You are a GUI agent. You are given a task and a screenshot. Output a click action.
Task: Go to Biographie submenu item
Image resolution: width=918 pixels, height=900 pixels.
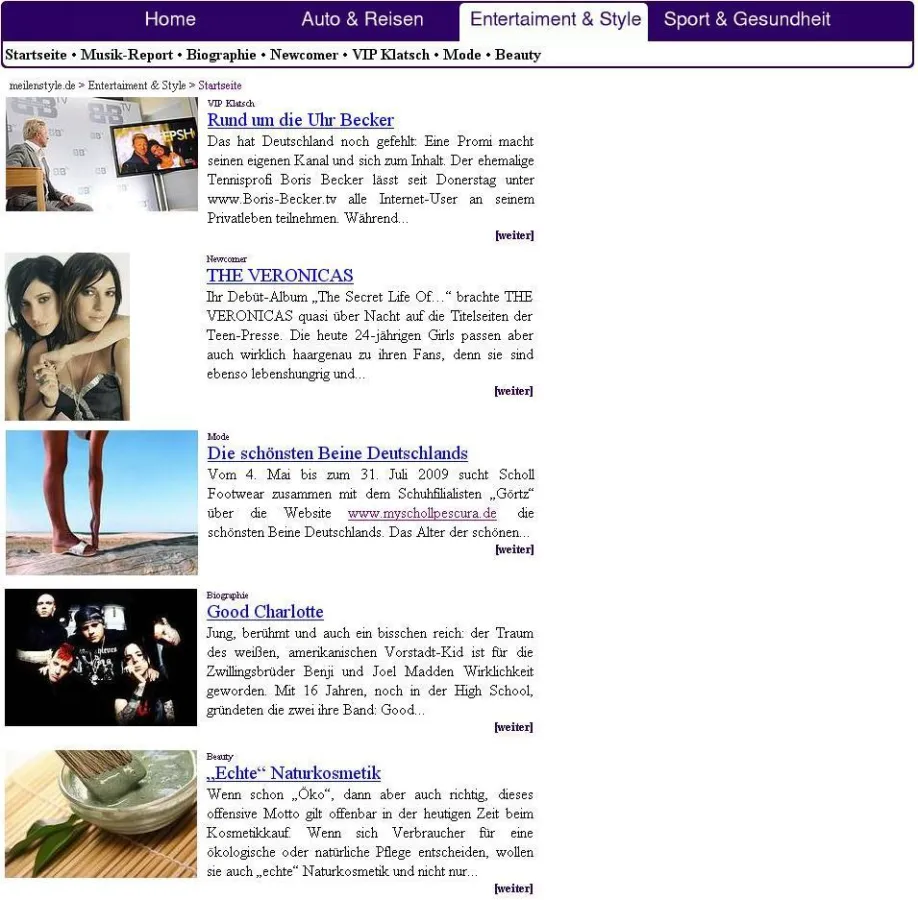click(x=221, y=55)
